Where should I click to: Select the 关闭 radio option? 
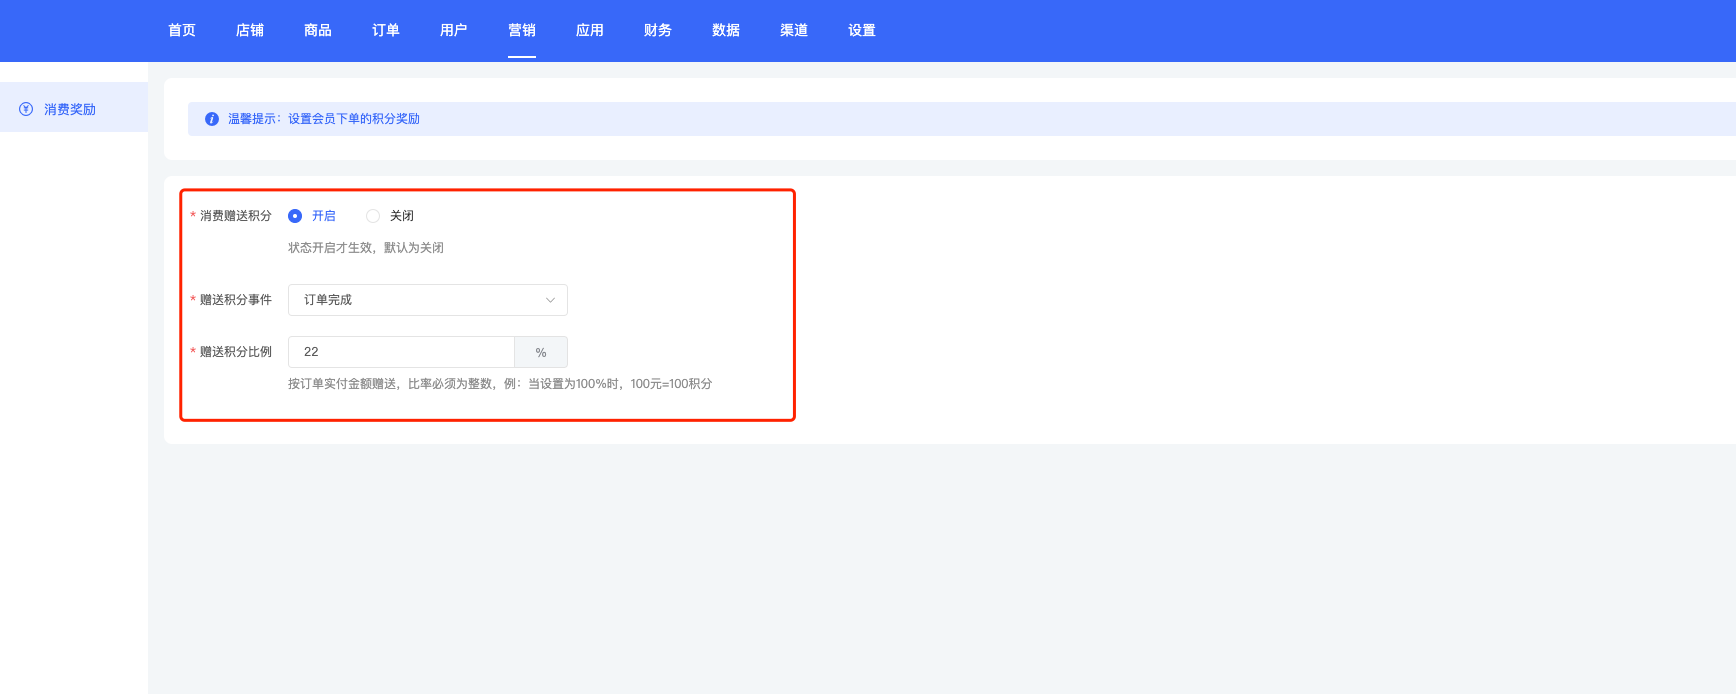point(373,216)
